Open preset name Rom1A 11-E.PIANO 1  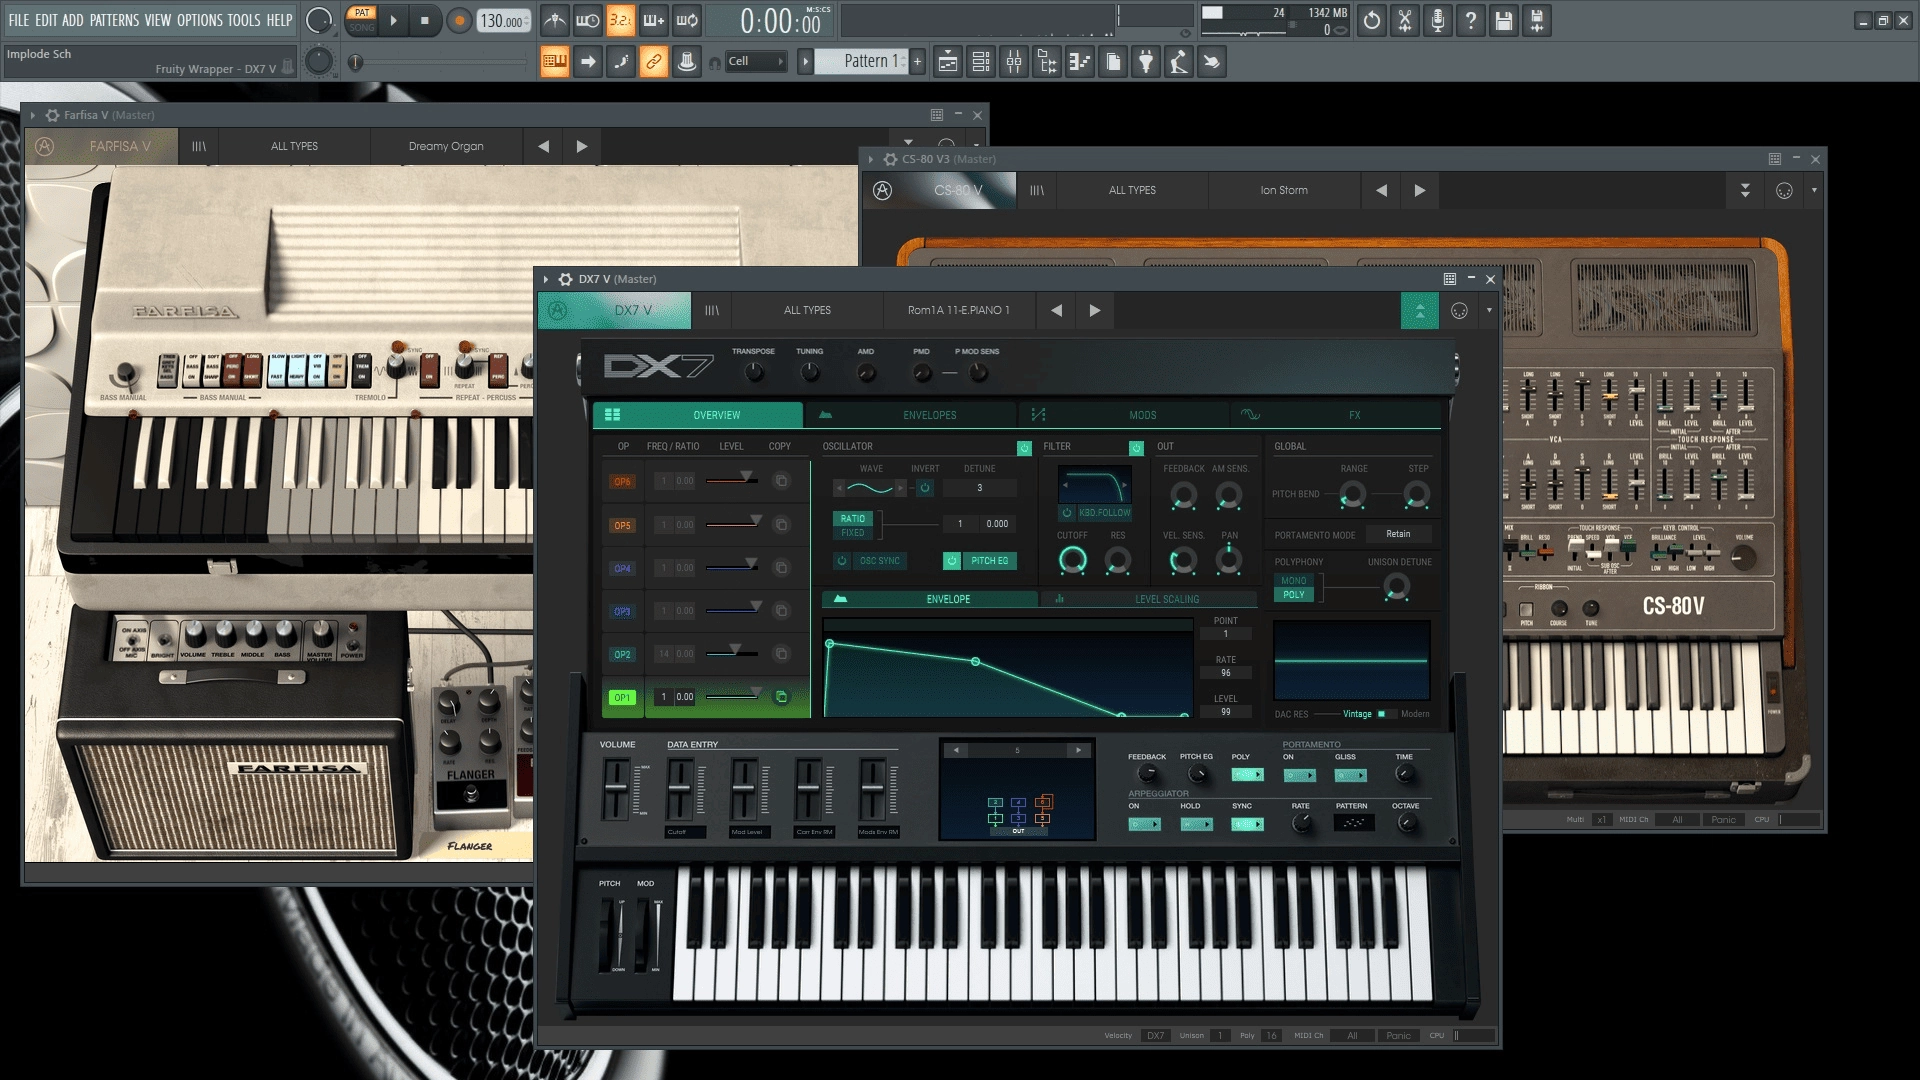[958, 310]
